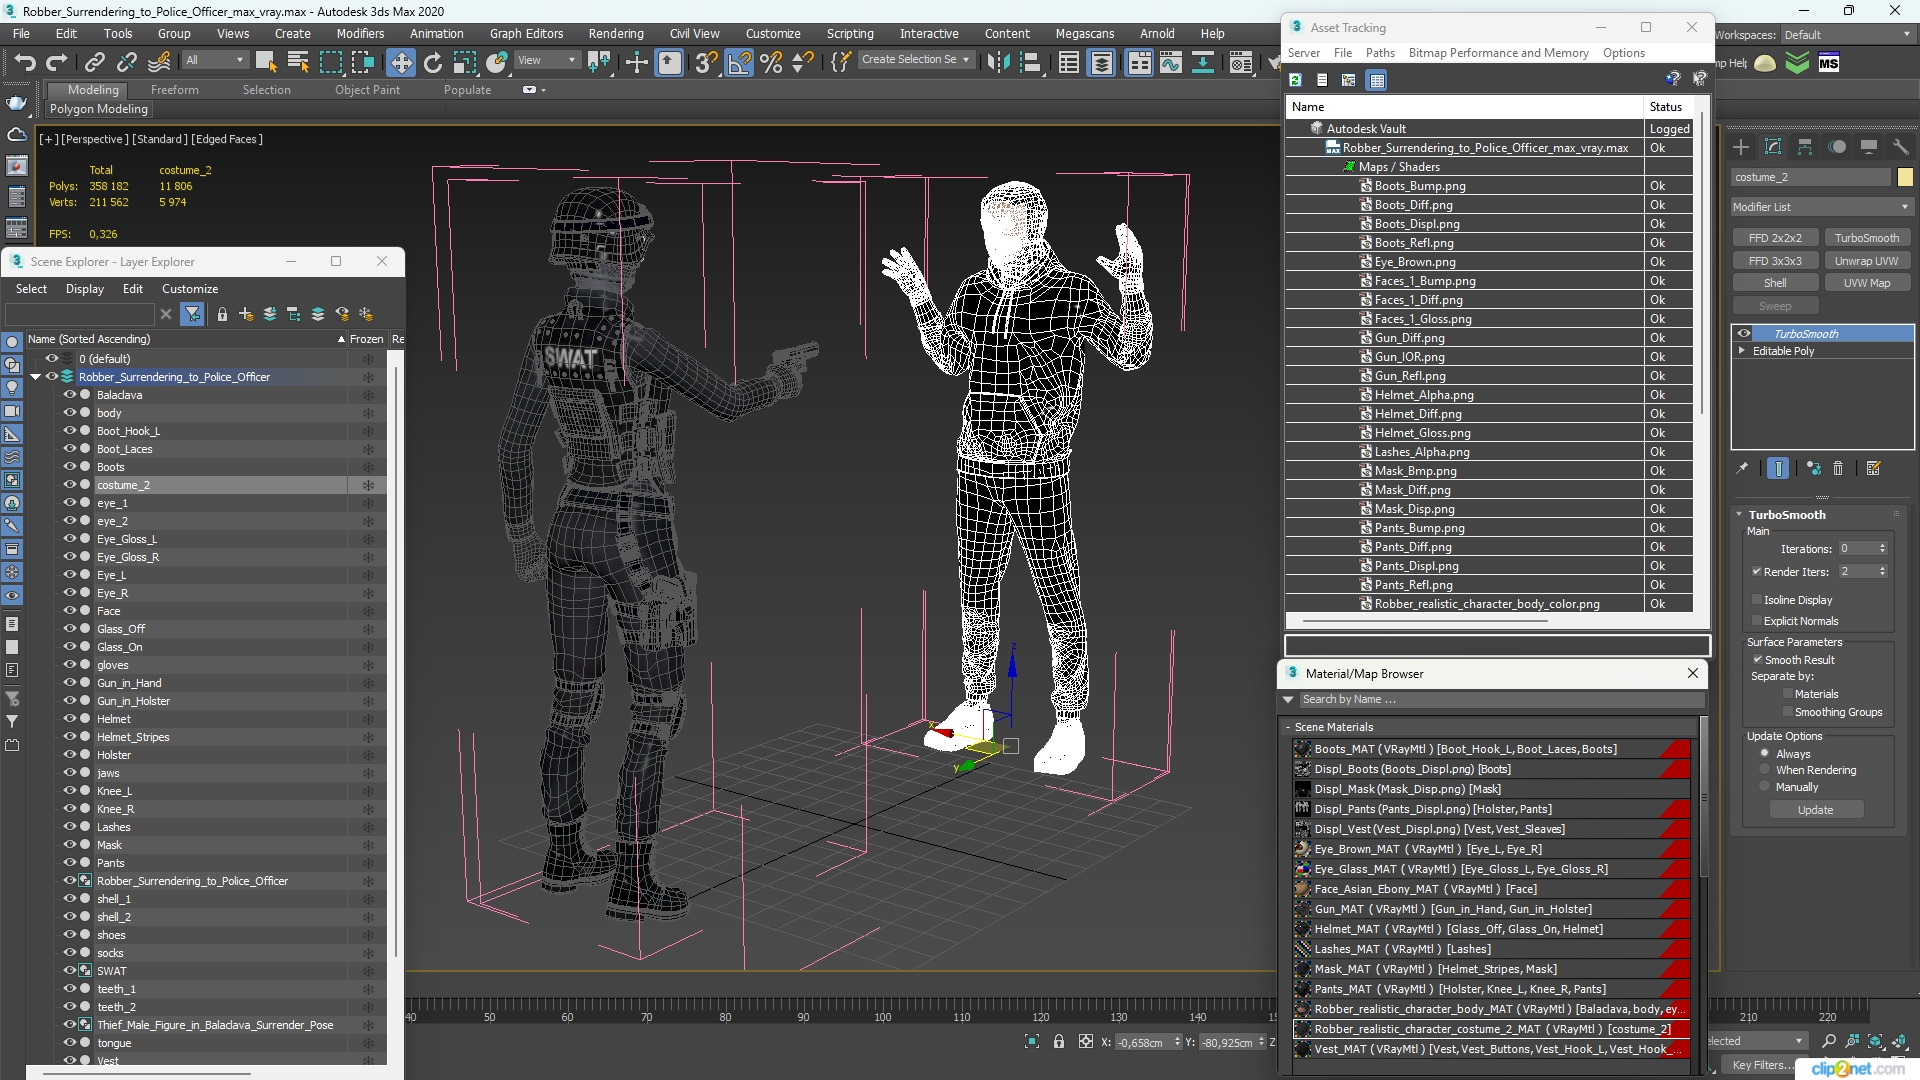1920x1080 pixels.
Task: Choose the Select Object tool
Action: (266, 62)
